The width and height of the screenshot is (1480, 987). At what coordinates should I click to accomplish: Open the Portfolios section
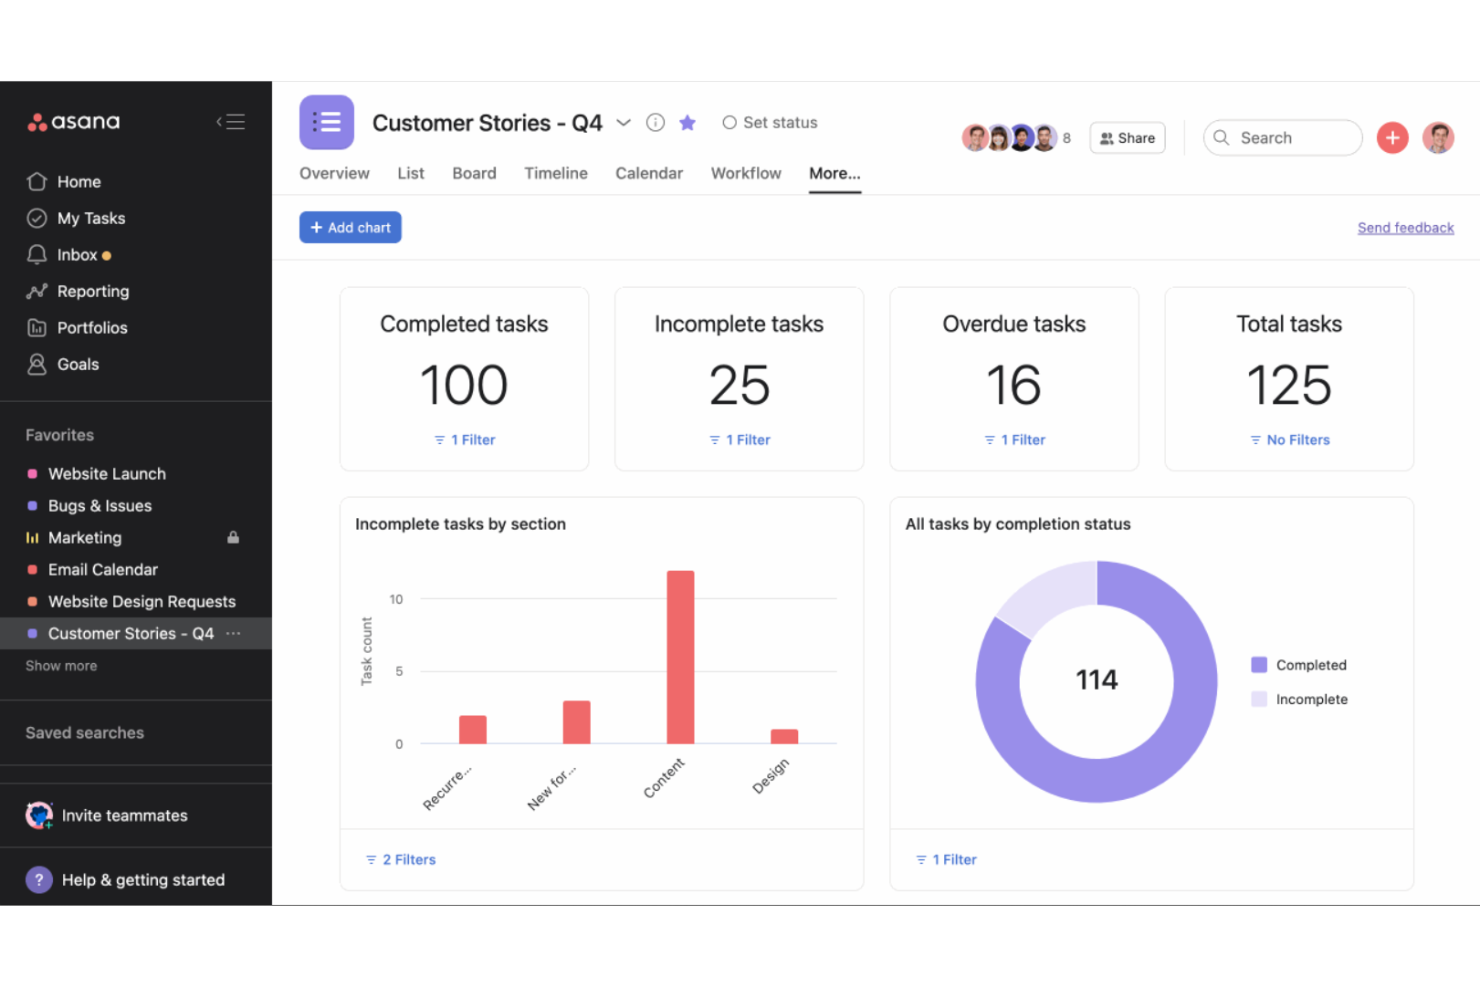(93, 327)
